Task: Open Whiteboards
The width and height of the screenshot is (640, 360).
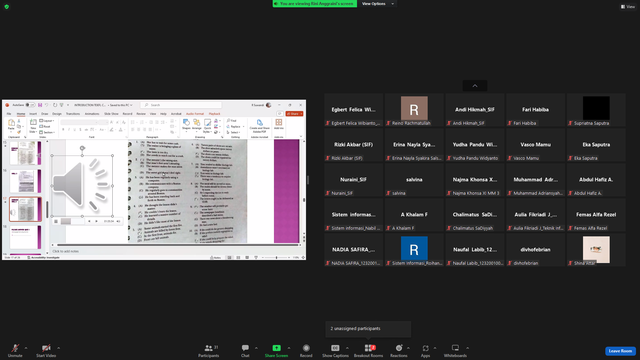Action: [x=455, y=351]
